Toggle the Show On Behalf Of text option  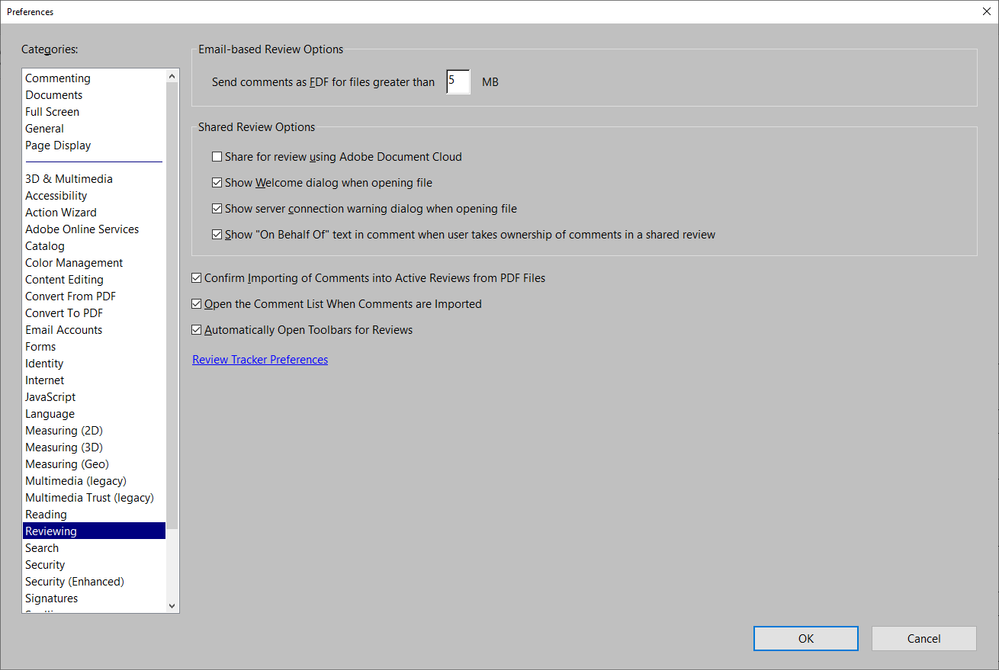point(217,234)
